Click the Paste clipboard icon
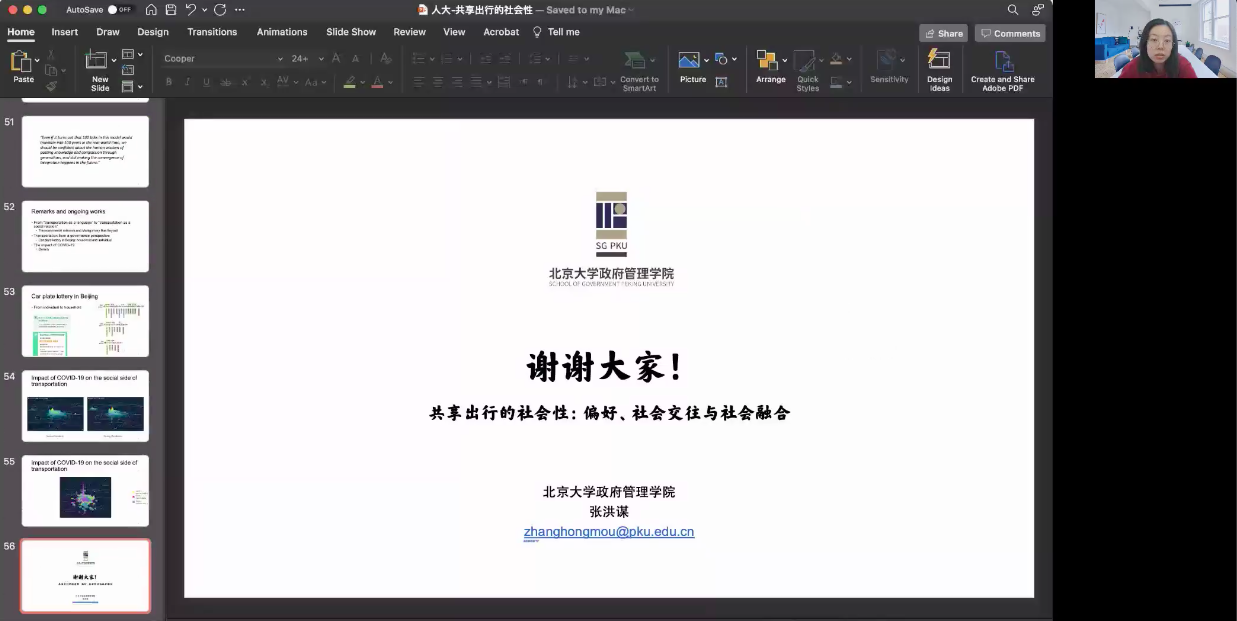 [x=22, y=64]
